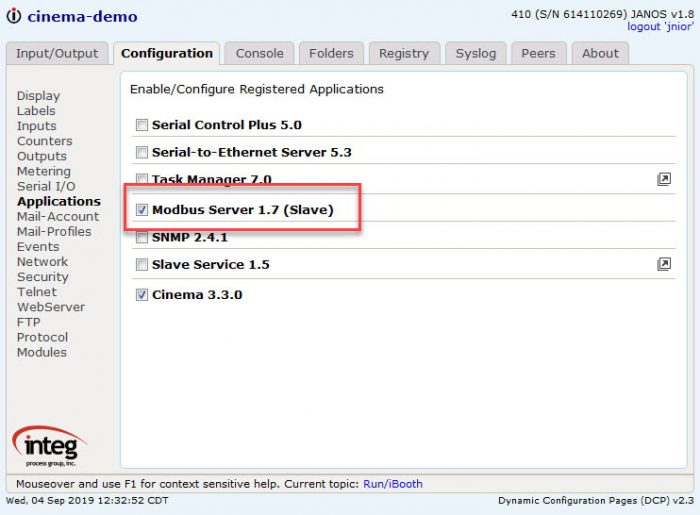Go to Telnet configuration
Viewport: 700px width, 515px height.
click(x=37, y=292)
